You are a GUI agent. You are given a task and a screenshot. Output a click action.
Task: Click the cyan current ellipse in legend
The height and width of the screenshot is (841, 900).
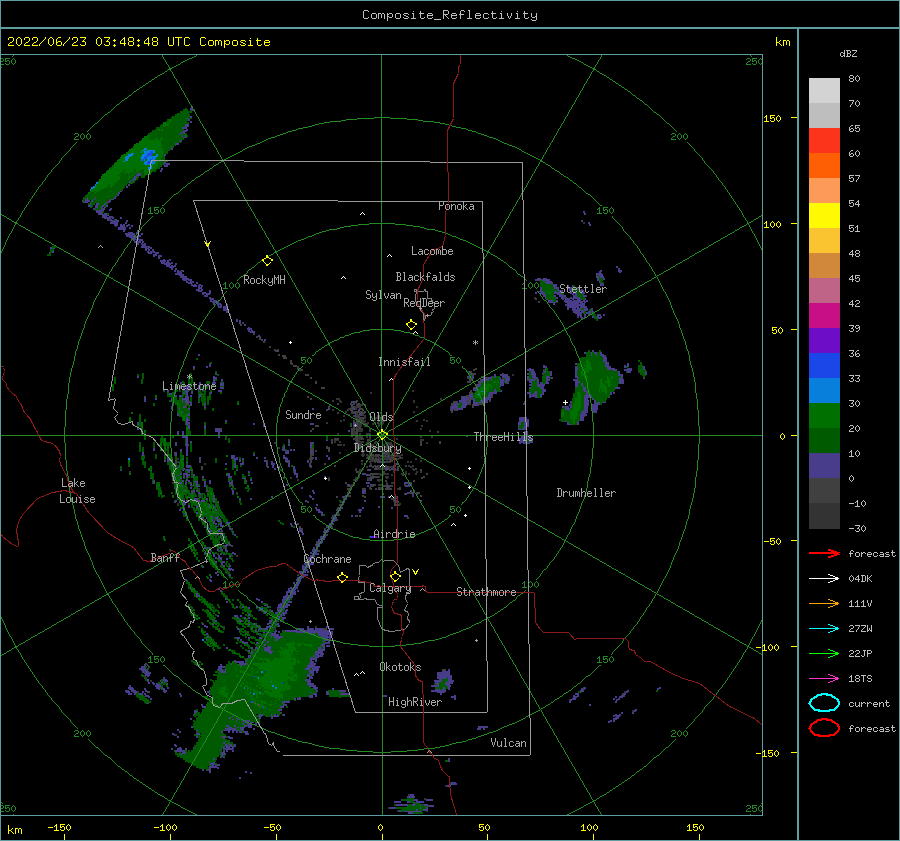coord(824,703)
